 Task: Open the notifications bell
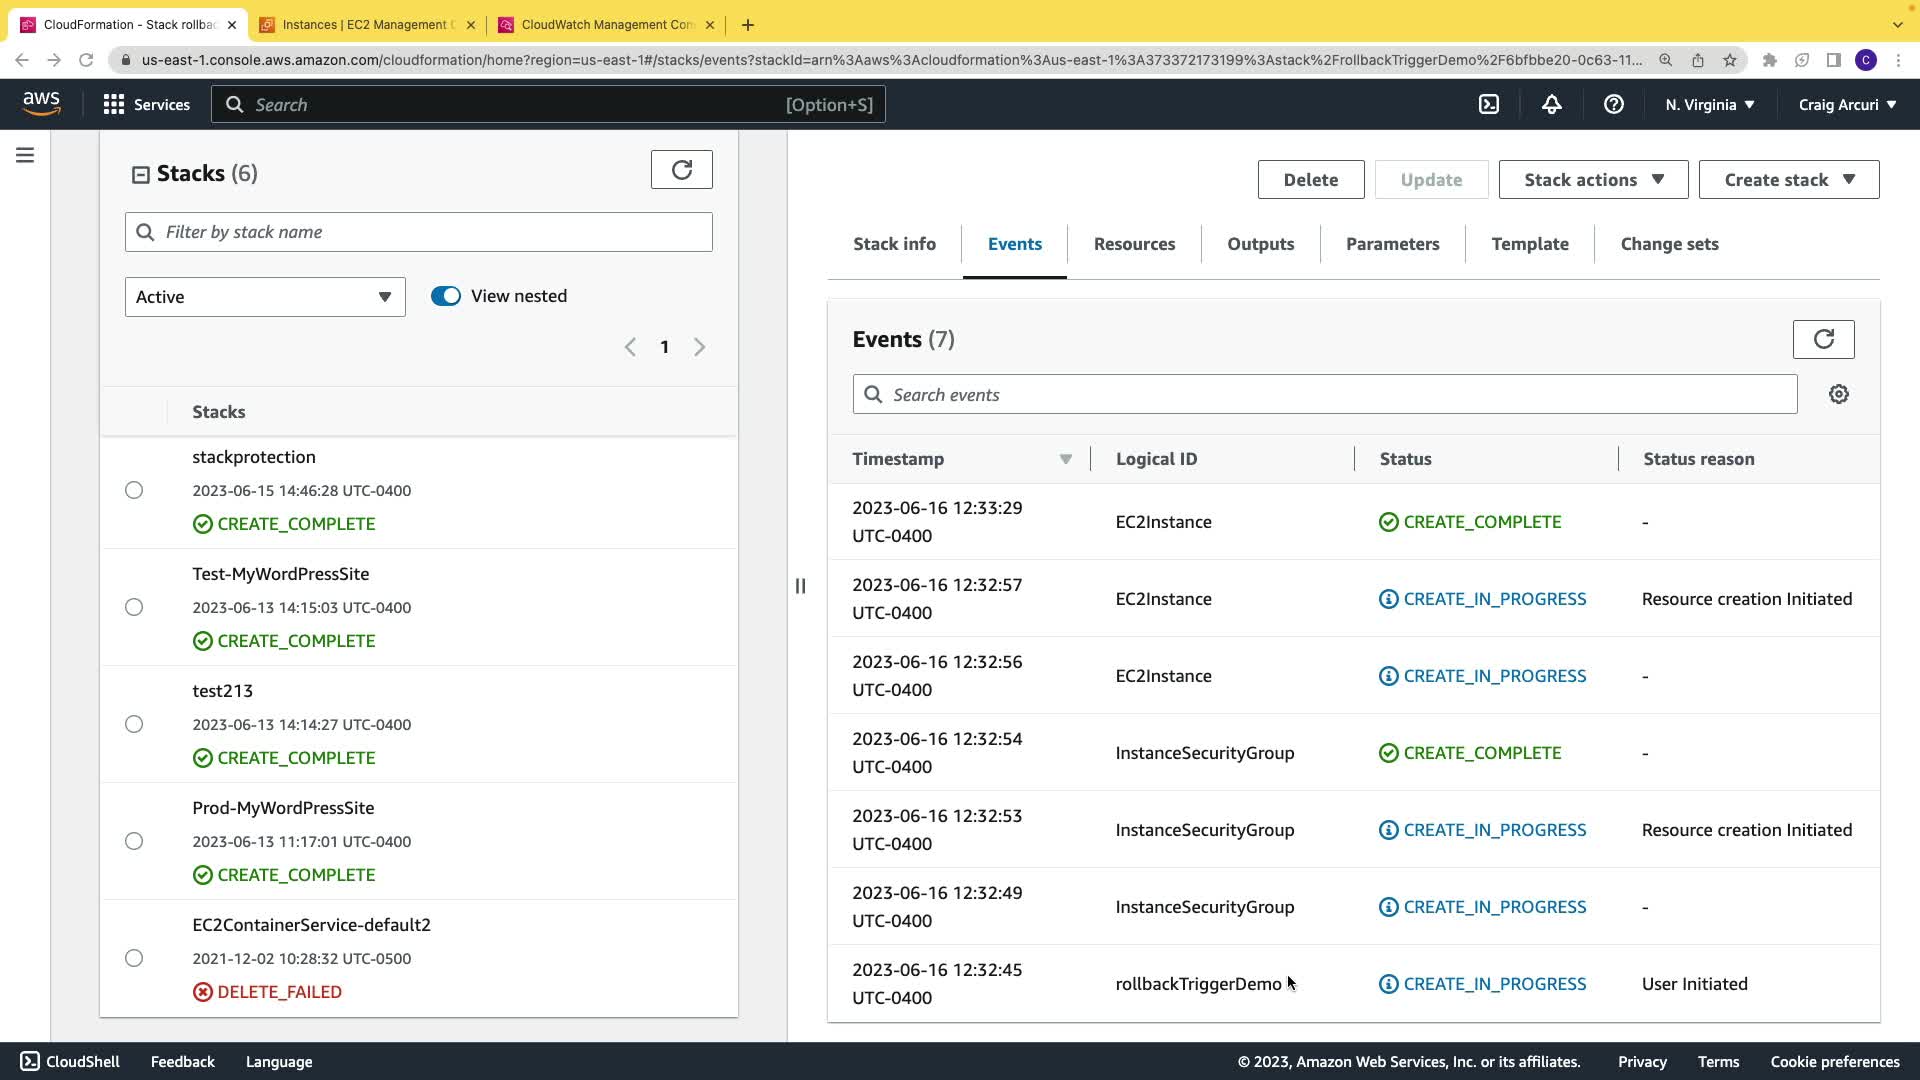pyautogui.click(x=1551, y=104)
